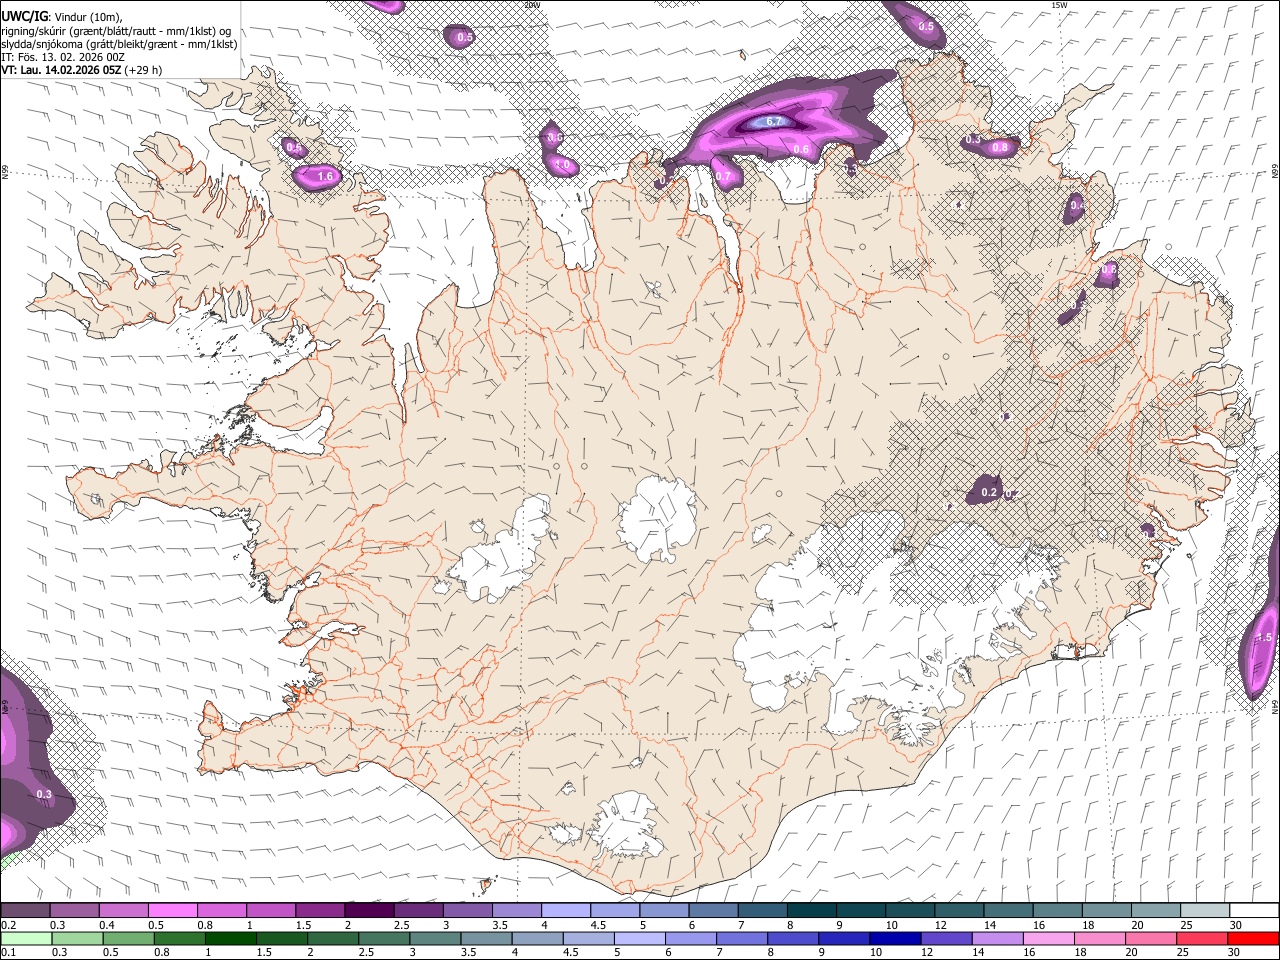Click the 9 label on the lower scale
The image size is (1280, 960).
[x=822, y=952]
